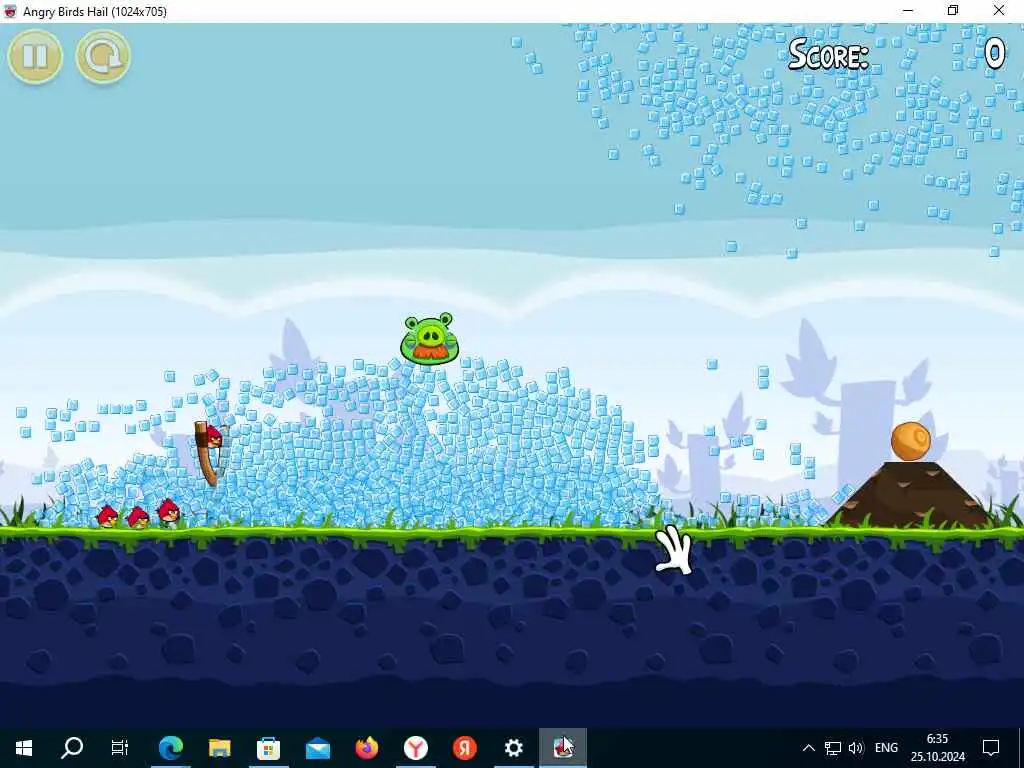
Task: Switch input language via ENG indicator
Action: [x=886, y=748]
